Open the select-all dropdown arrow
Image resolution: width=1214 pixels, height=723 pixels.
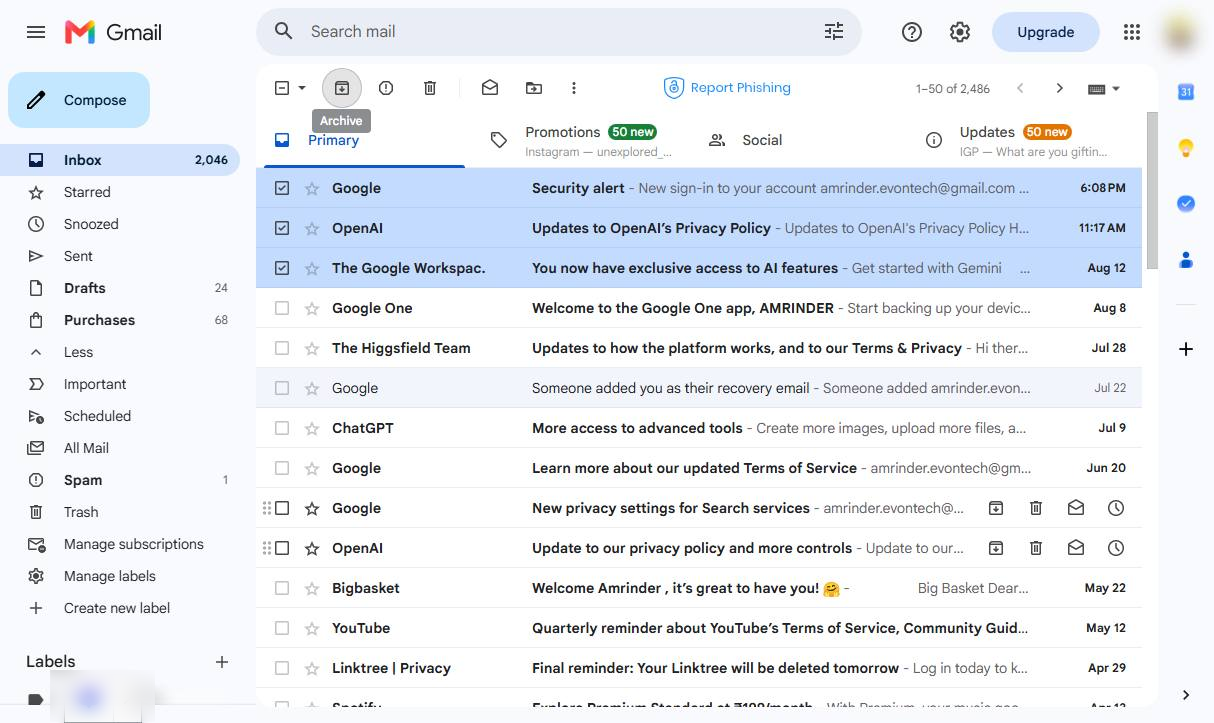point(303,88)
